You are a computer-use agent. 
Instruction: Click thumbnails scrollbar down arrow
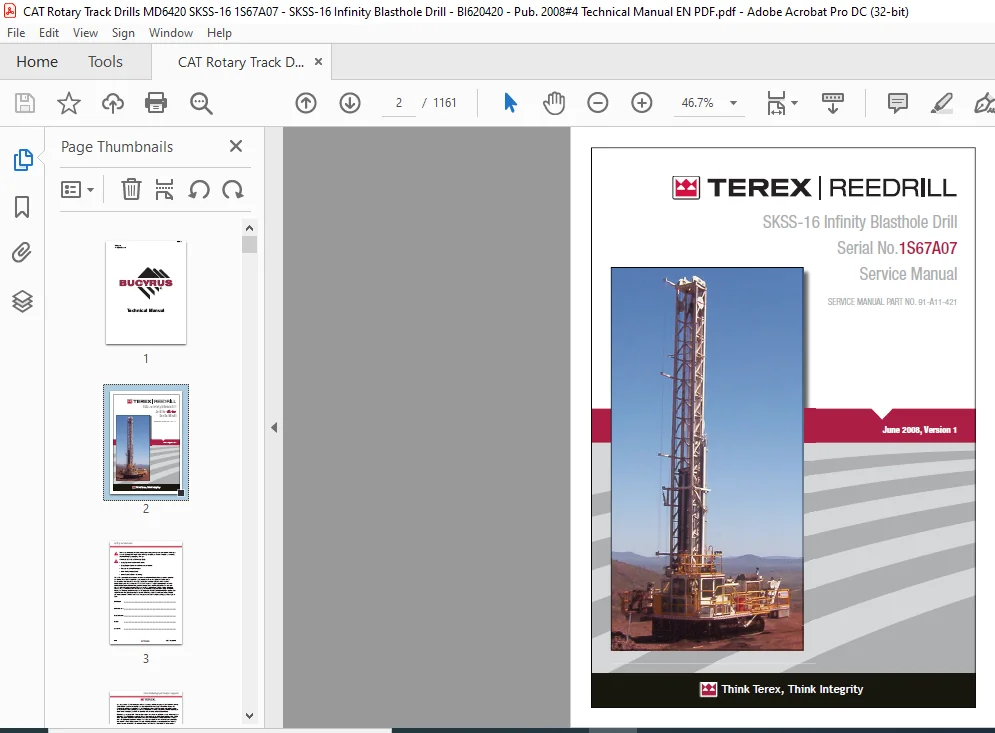coord(249,716)
